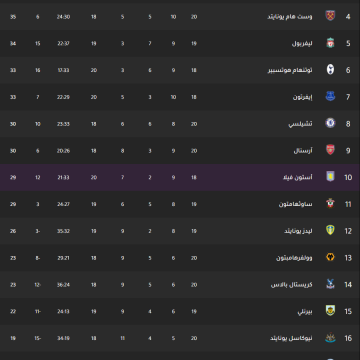Click the Leeds United badge icon
The width and height of the screenshot is (360, 360).
click(x=330, y=230)
